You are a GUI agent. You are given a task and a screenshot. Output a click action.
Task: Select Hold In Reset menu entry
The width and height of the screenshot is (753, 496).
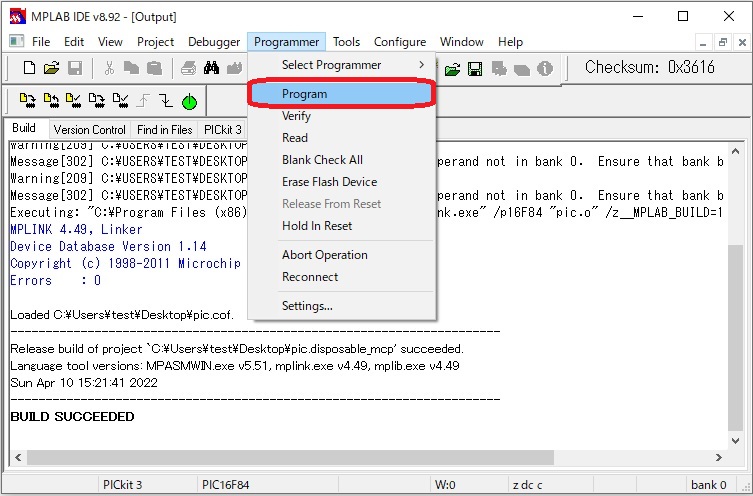click(x=342, y=226)
